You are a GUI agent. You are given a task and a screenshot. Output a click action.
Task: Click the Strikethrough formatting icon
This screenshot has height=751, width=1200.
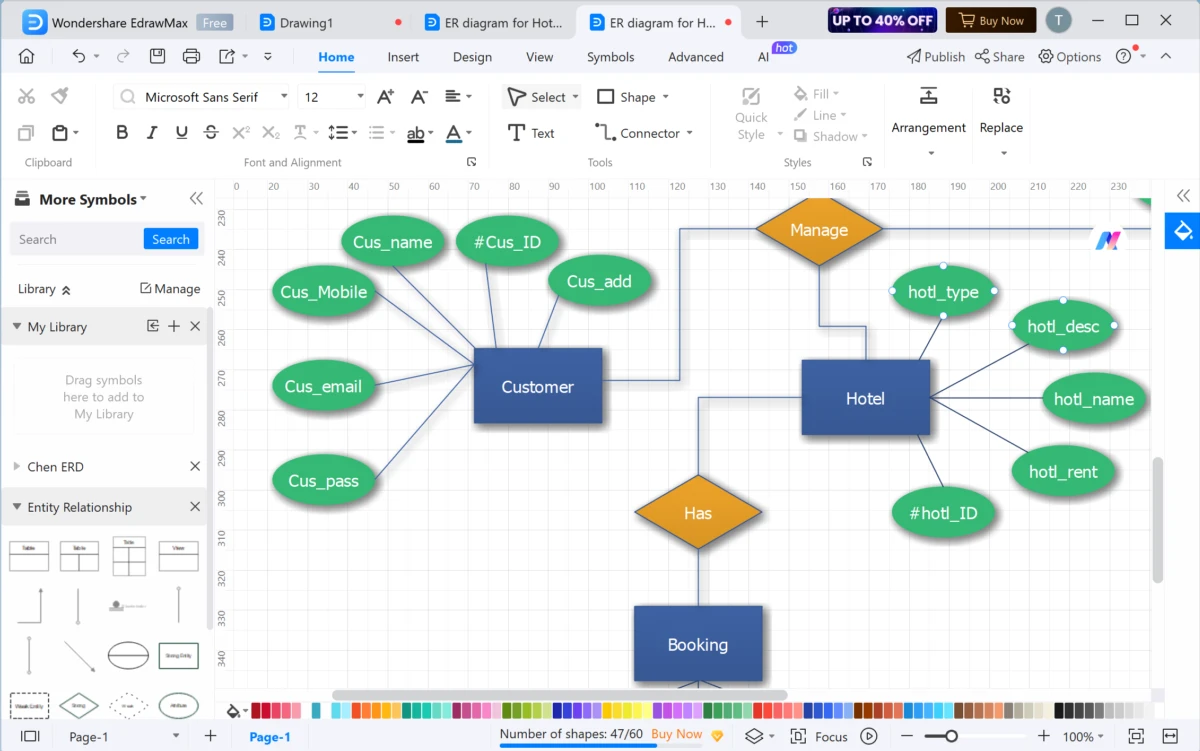click(211, 132)
